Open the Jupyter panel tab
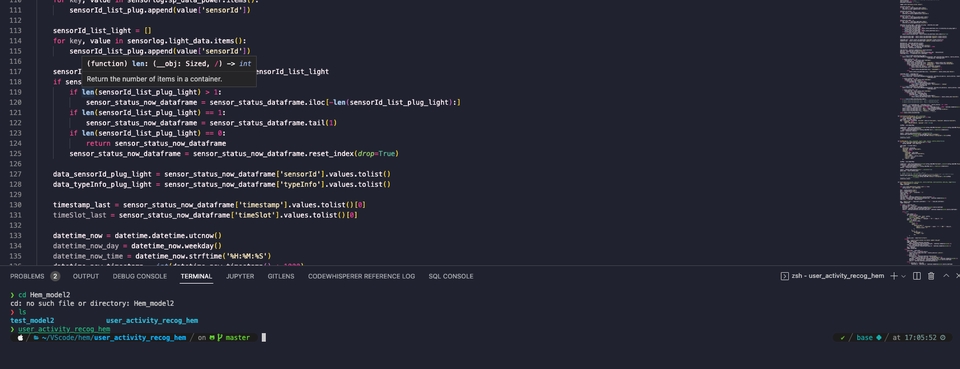The image size is (960, 369). (x=240, y=276)
